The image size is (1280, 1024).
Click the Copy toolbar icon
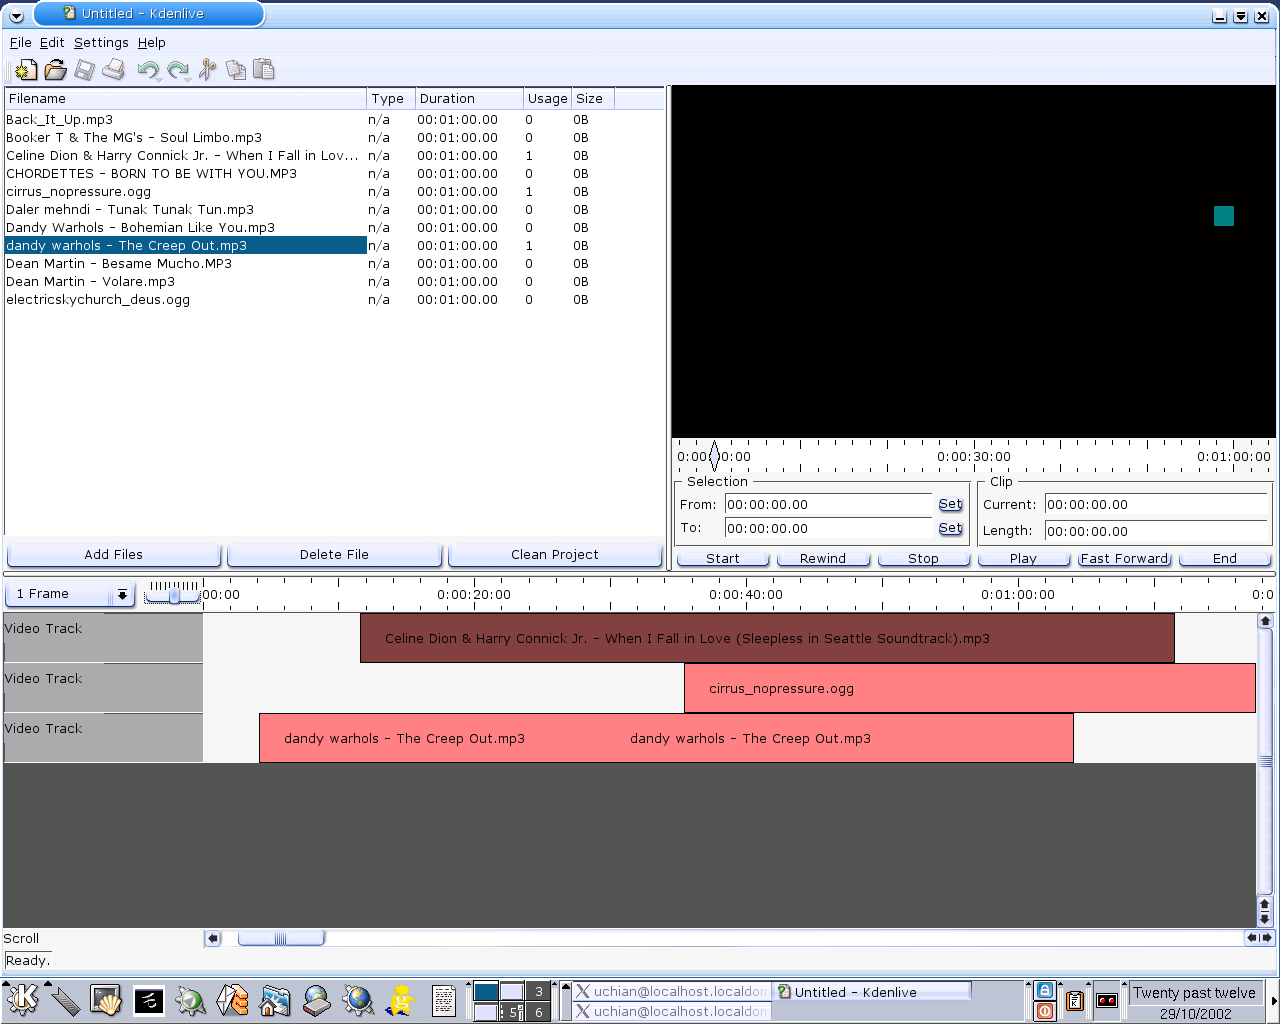point(236,70)
